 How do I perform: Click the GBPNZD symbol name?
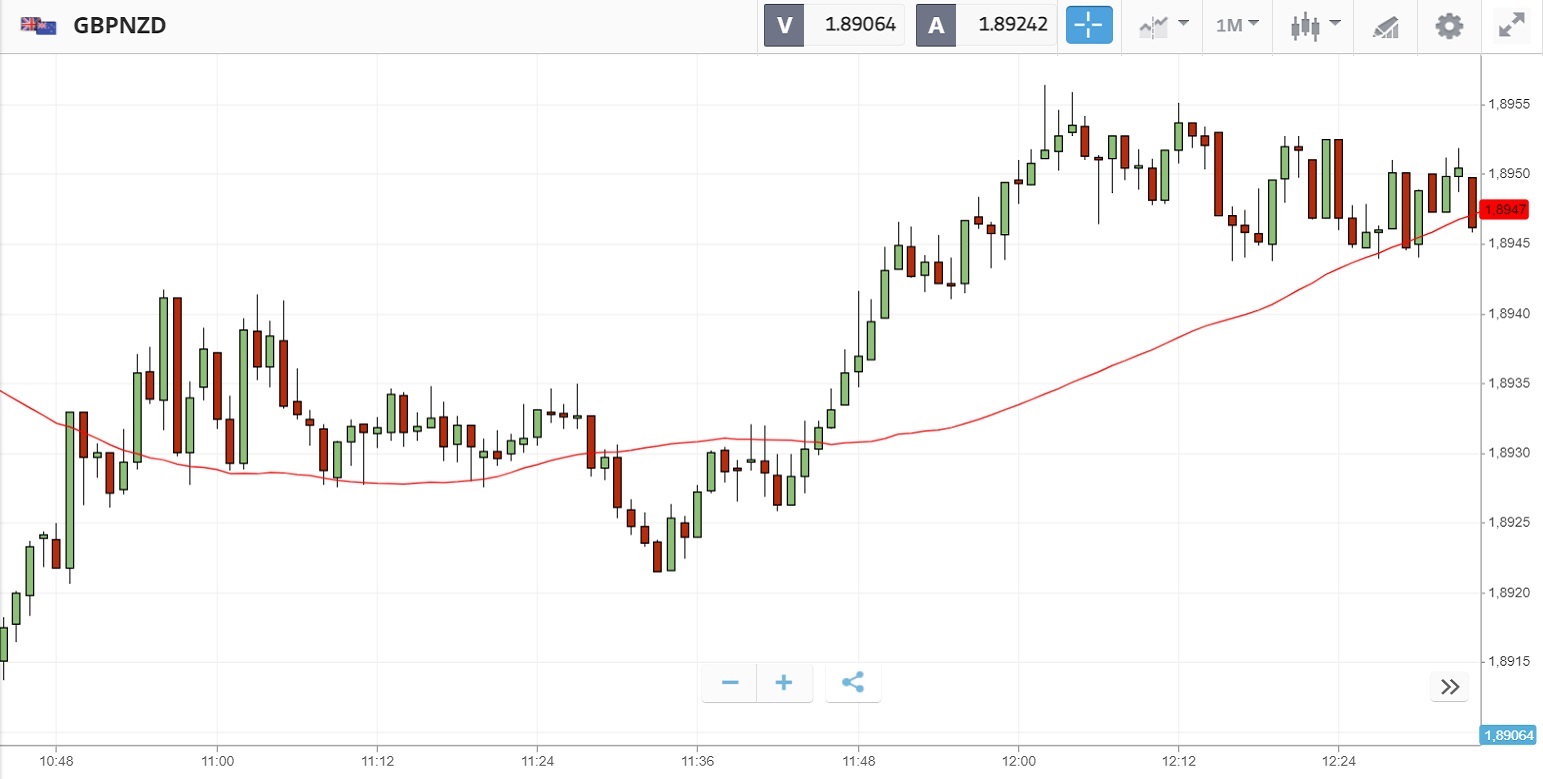pos(119,26)
